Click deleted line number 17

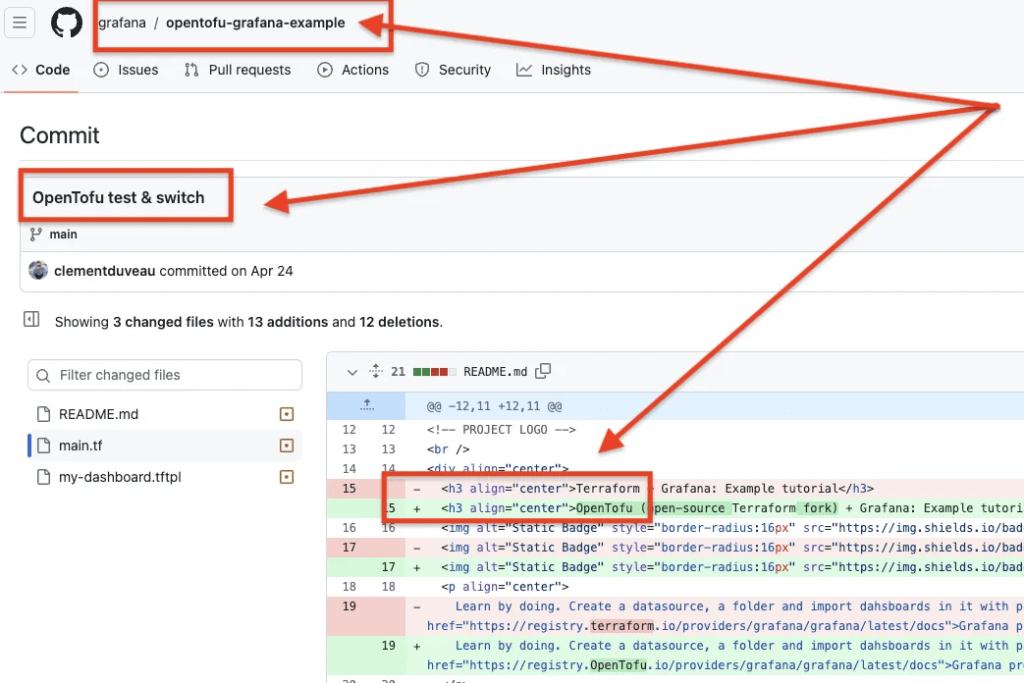click(349, 547)
